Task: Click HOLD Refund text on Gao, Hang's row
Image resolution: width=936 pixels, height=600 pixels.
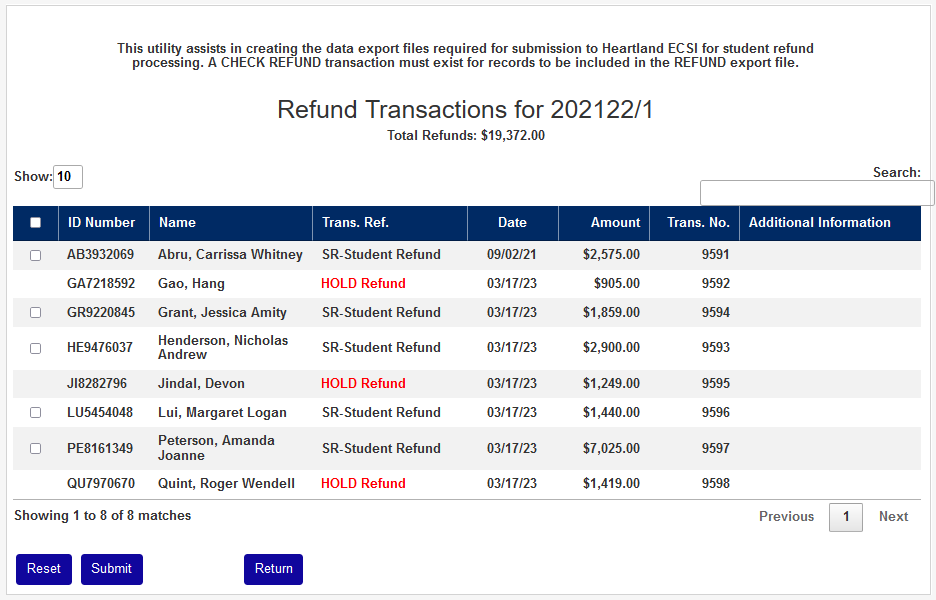Action: (x=363, y=283)
